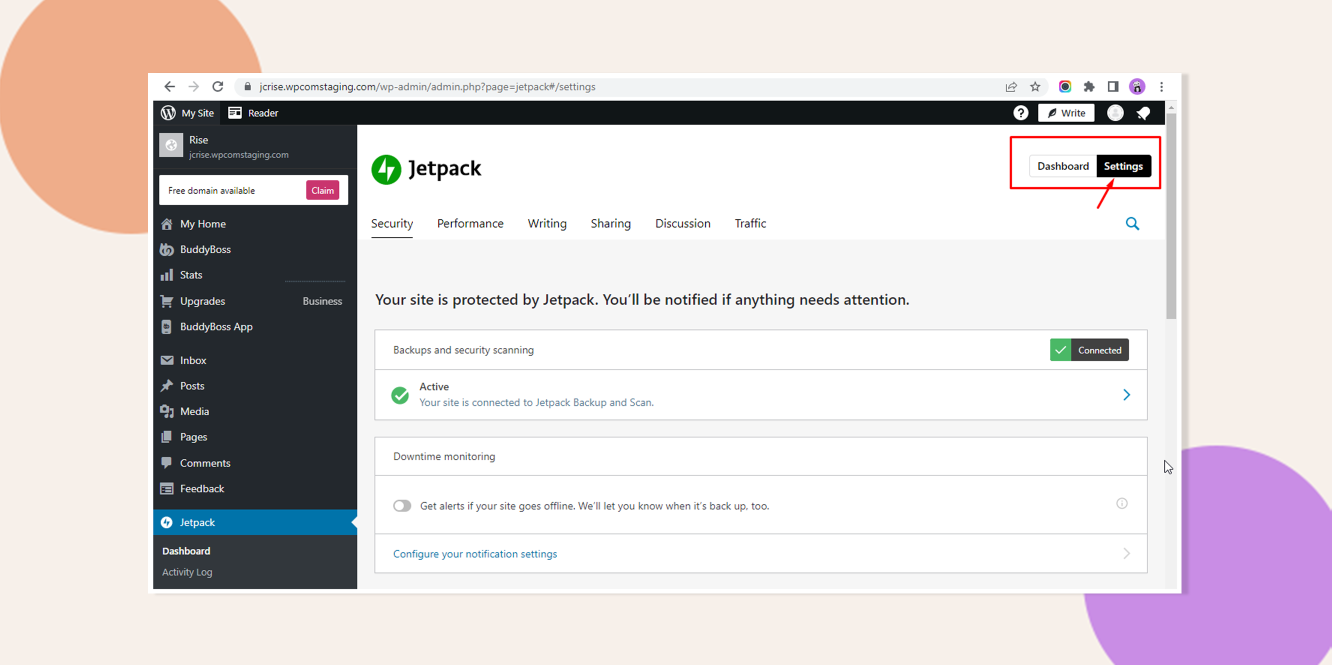Select the Traffic tab
1332x665 pixels.
tap(750, 224)
